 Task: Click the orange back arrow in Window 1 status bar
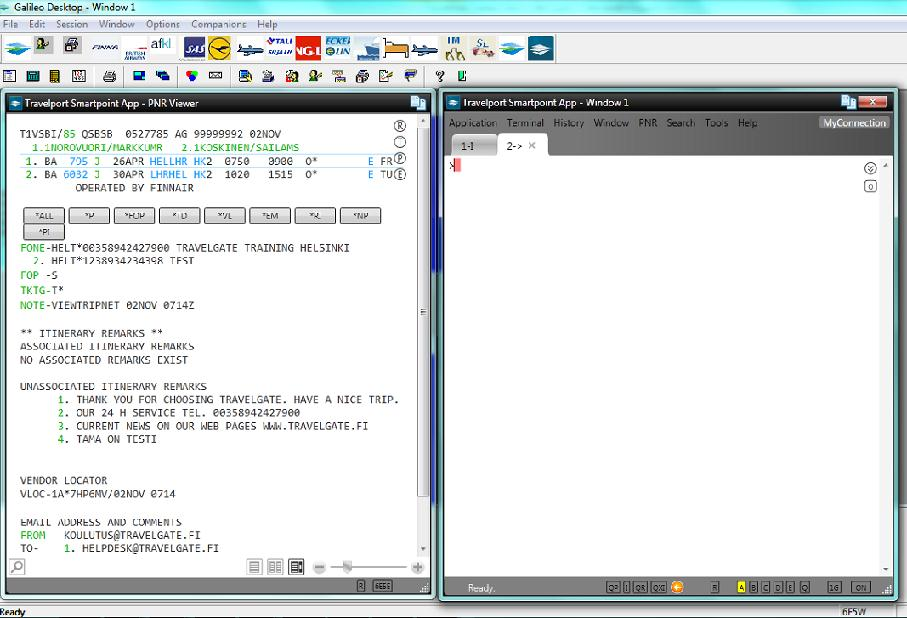tap(677, 587)
